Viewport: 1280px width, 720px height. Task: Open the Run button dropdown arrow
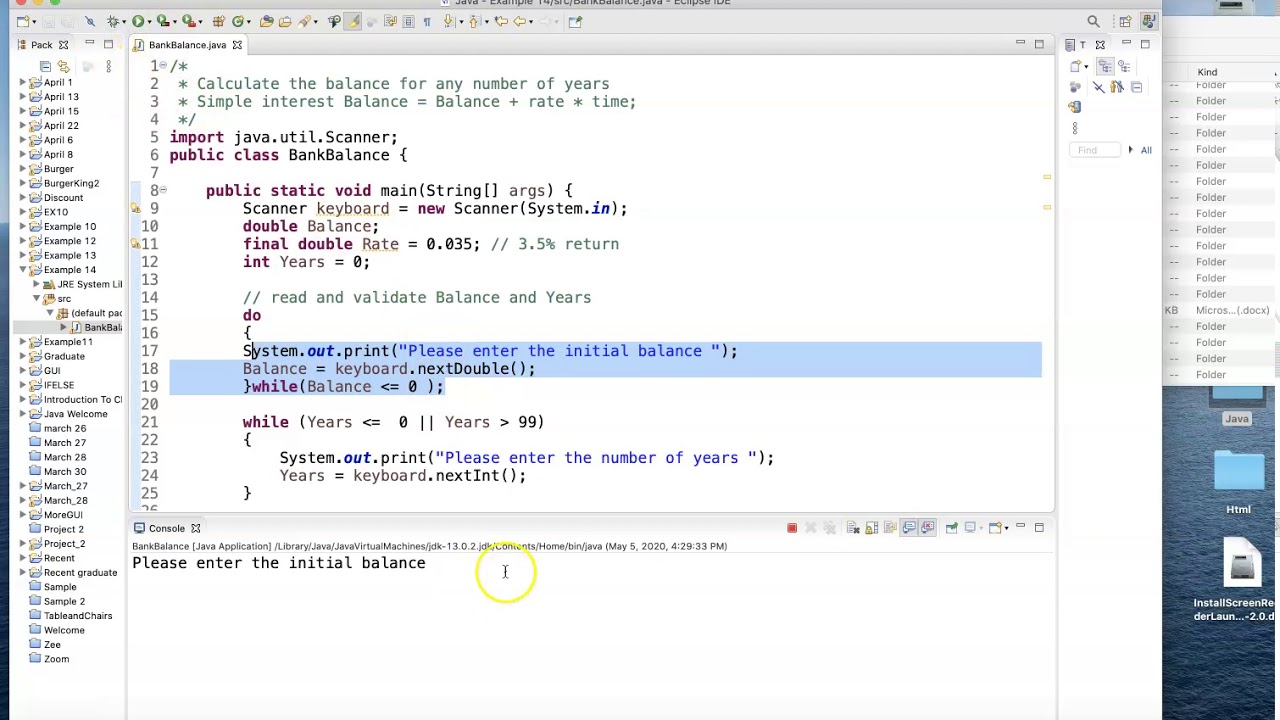click(x=149, y=22)
